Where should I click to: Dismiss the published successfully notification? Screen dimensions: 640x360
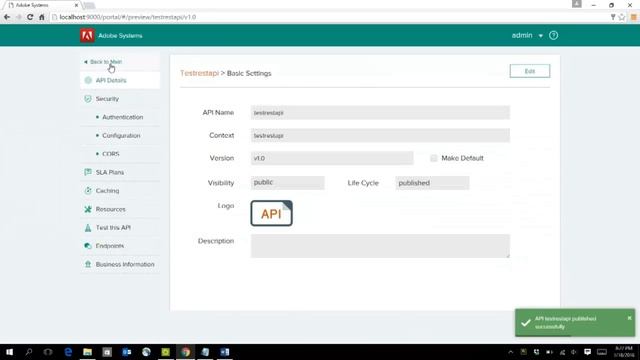pos(629,318)
